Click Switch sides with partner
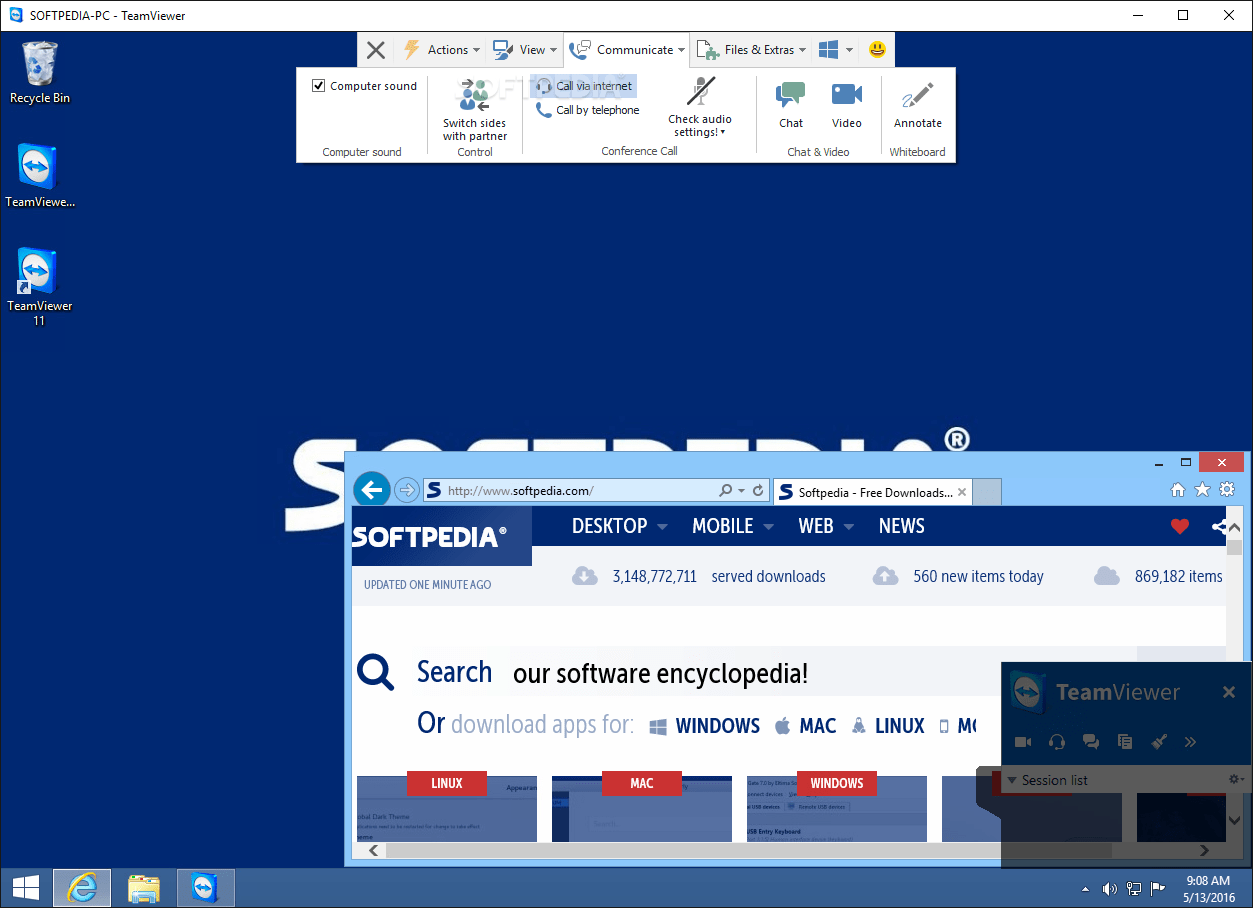 point(475,110)
